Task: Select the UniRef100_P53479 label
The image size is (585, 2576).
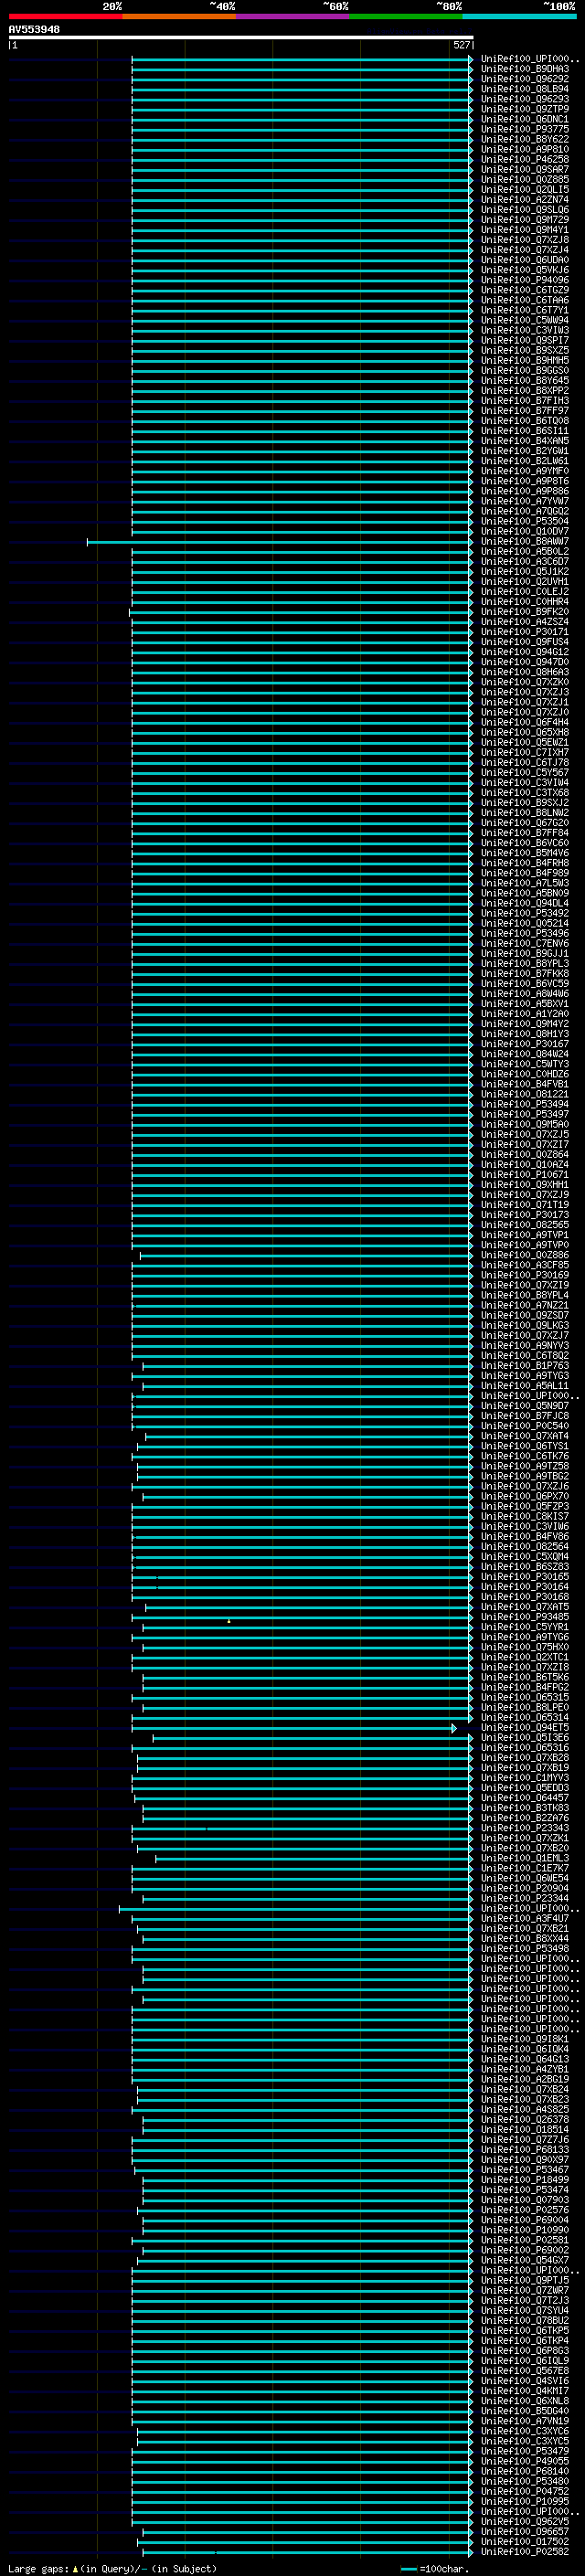Action: (525, 2451)
